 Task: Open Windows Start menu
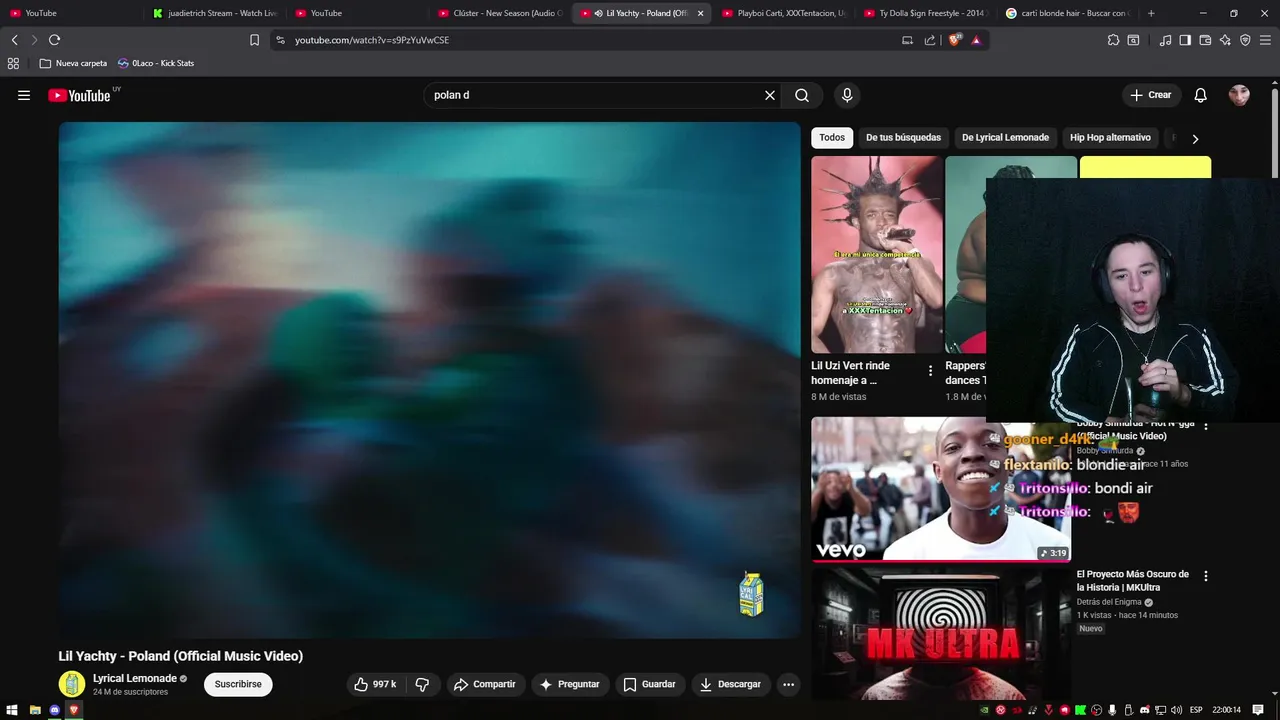[13, 710]
